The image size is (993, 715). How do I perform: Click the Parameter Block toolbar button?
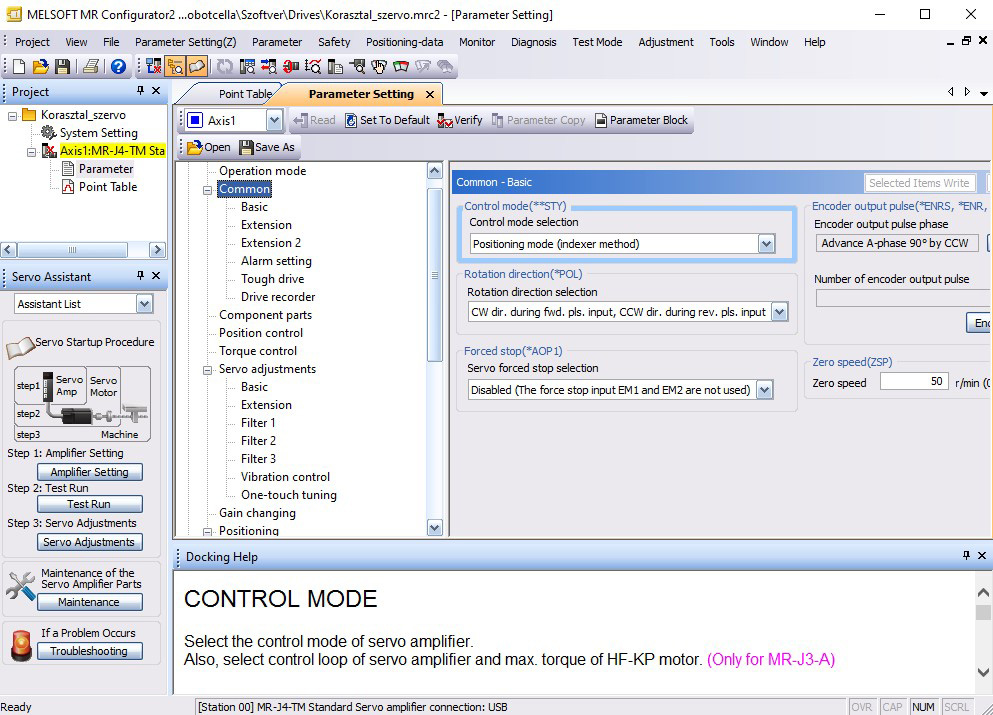point(641,120)
